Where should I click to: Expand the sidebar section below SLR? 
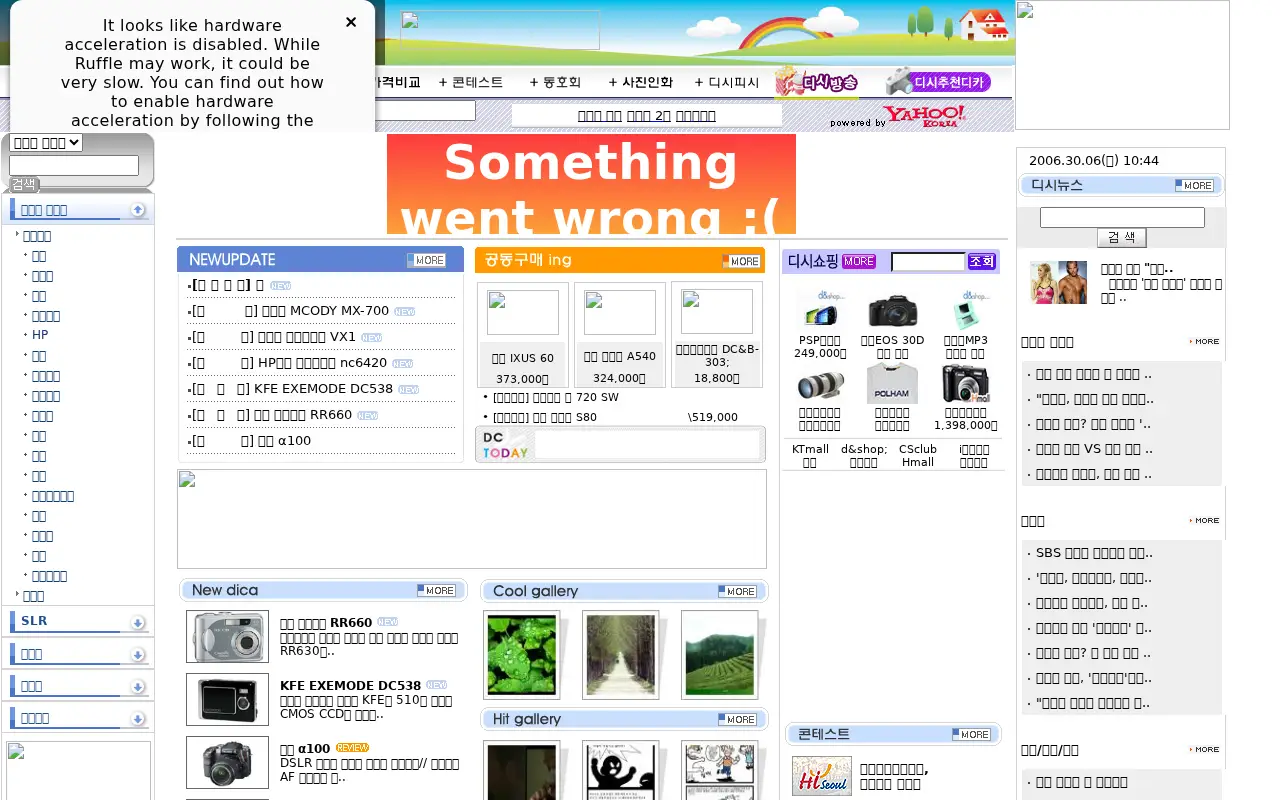pos(138,654)
